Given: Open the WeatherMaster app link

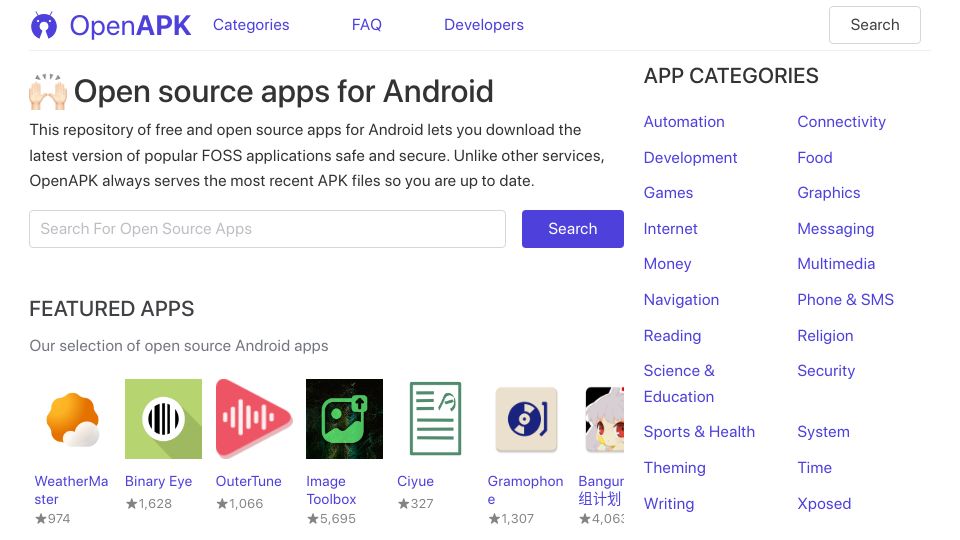Looking at the screenshot, I should [71, 490].
